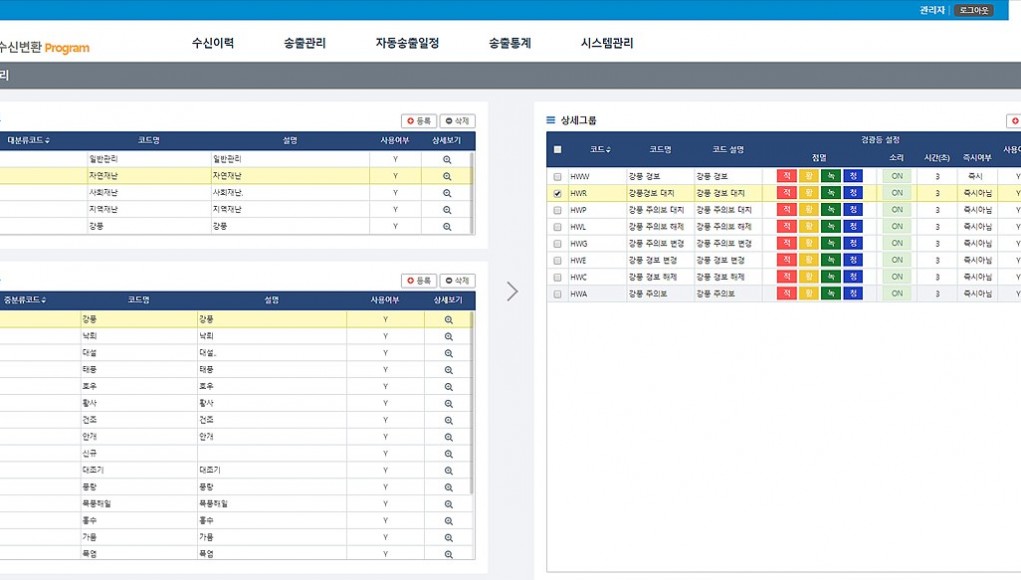
Task: Click the 상세그룹 list icon
Action: click(x=550, y=120)
